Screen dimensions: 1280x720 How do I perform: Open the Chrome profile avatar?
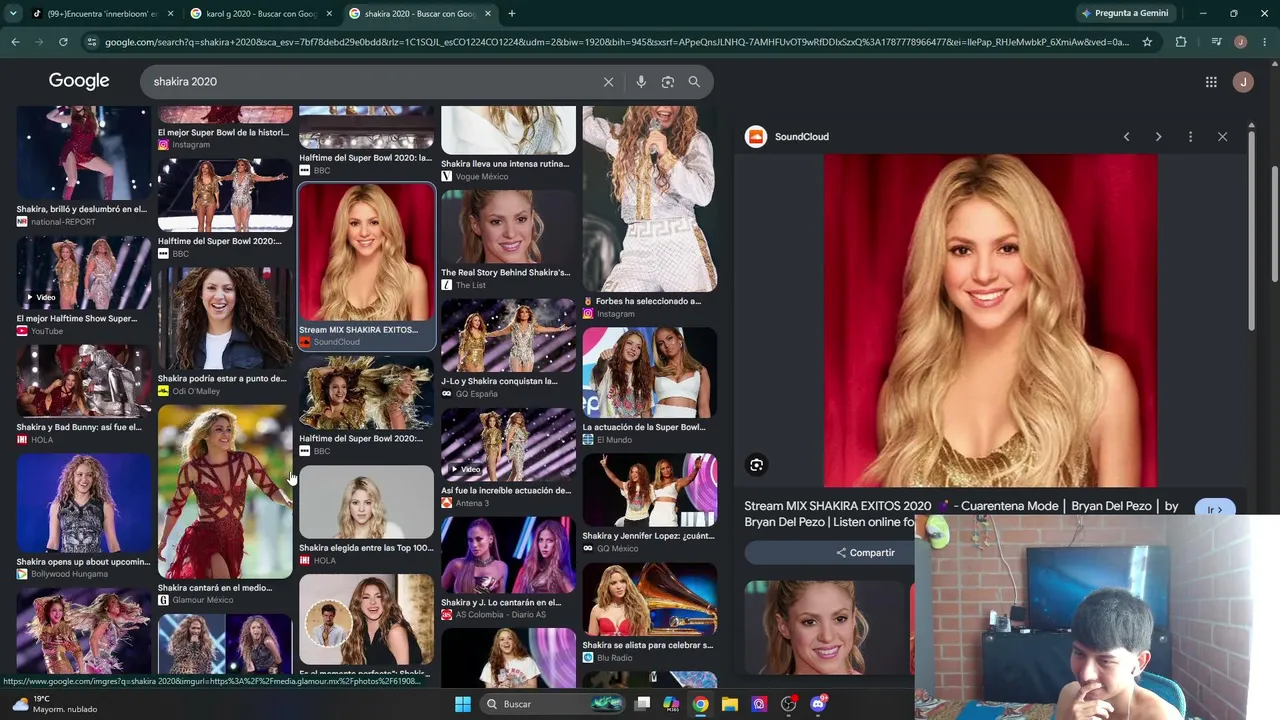point(1240,42)
